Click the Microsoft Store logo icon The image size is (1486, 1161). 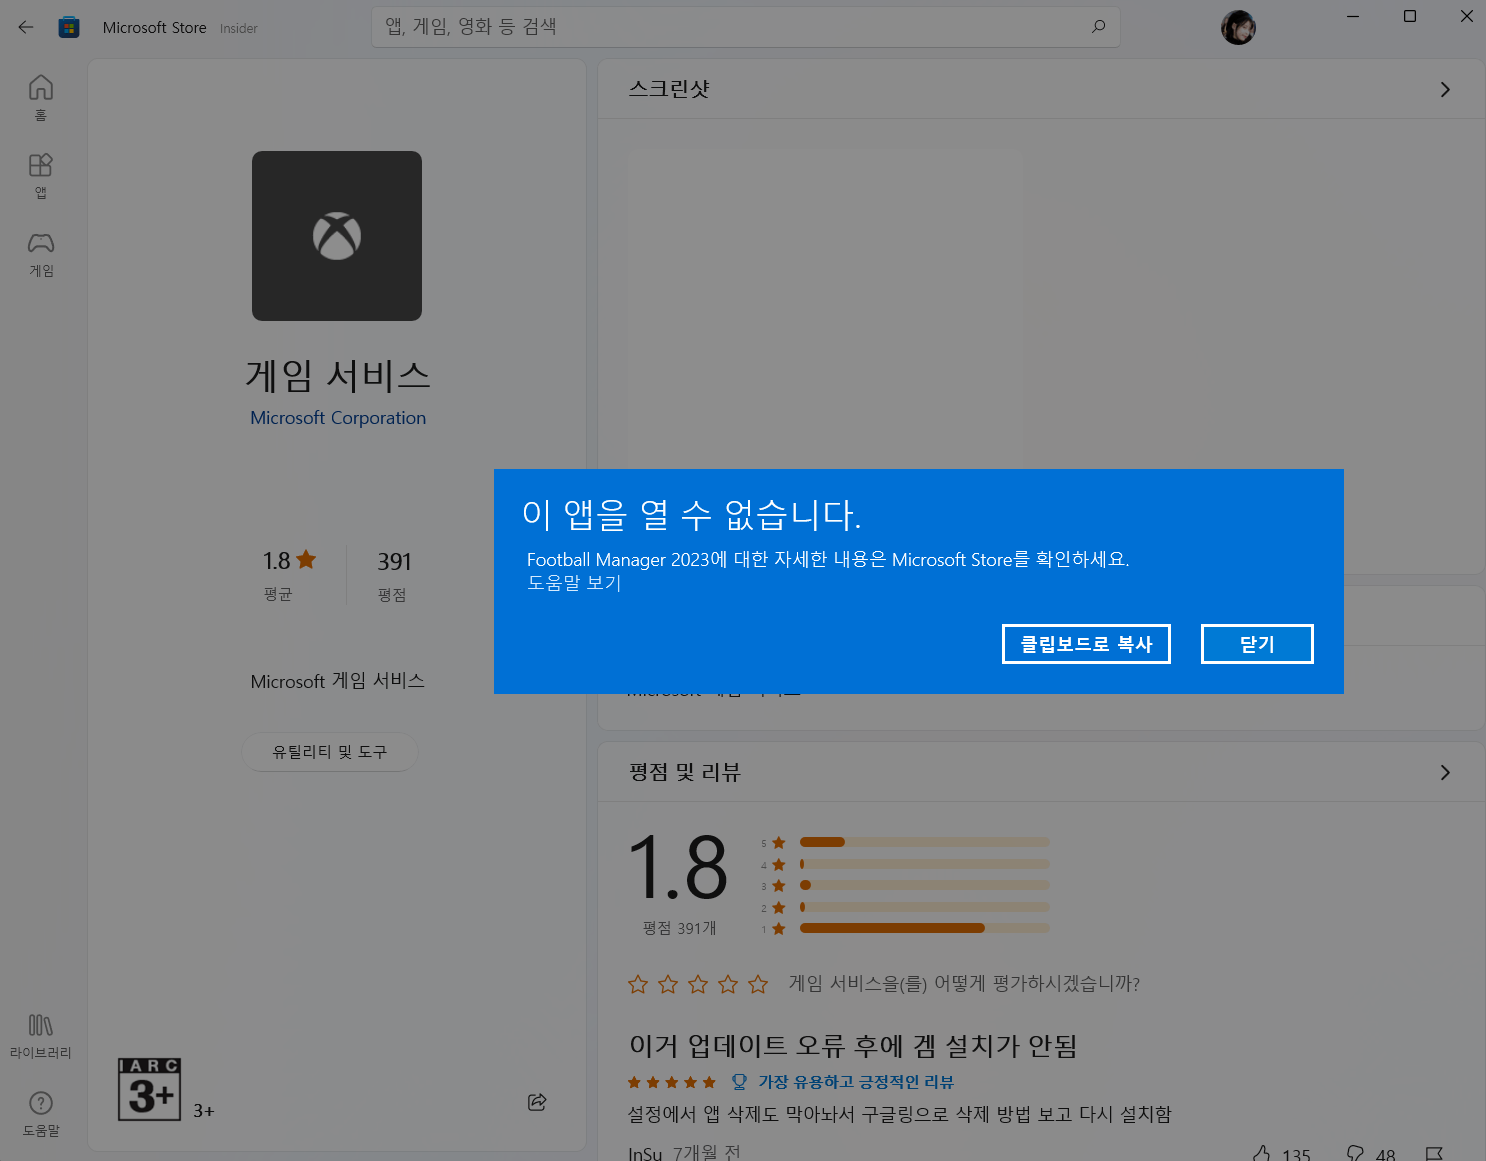coord(69,27)
